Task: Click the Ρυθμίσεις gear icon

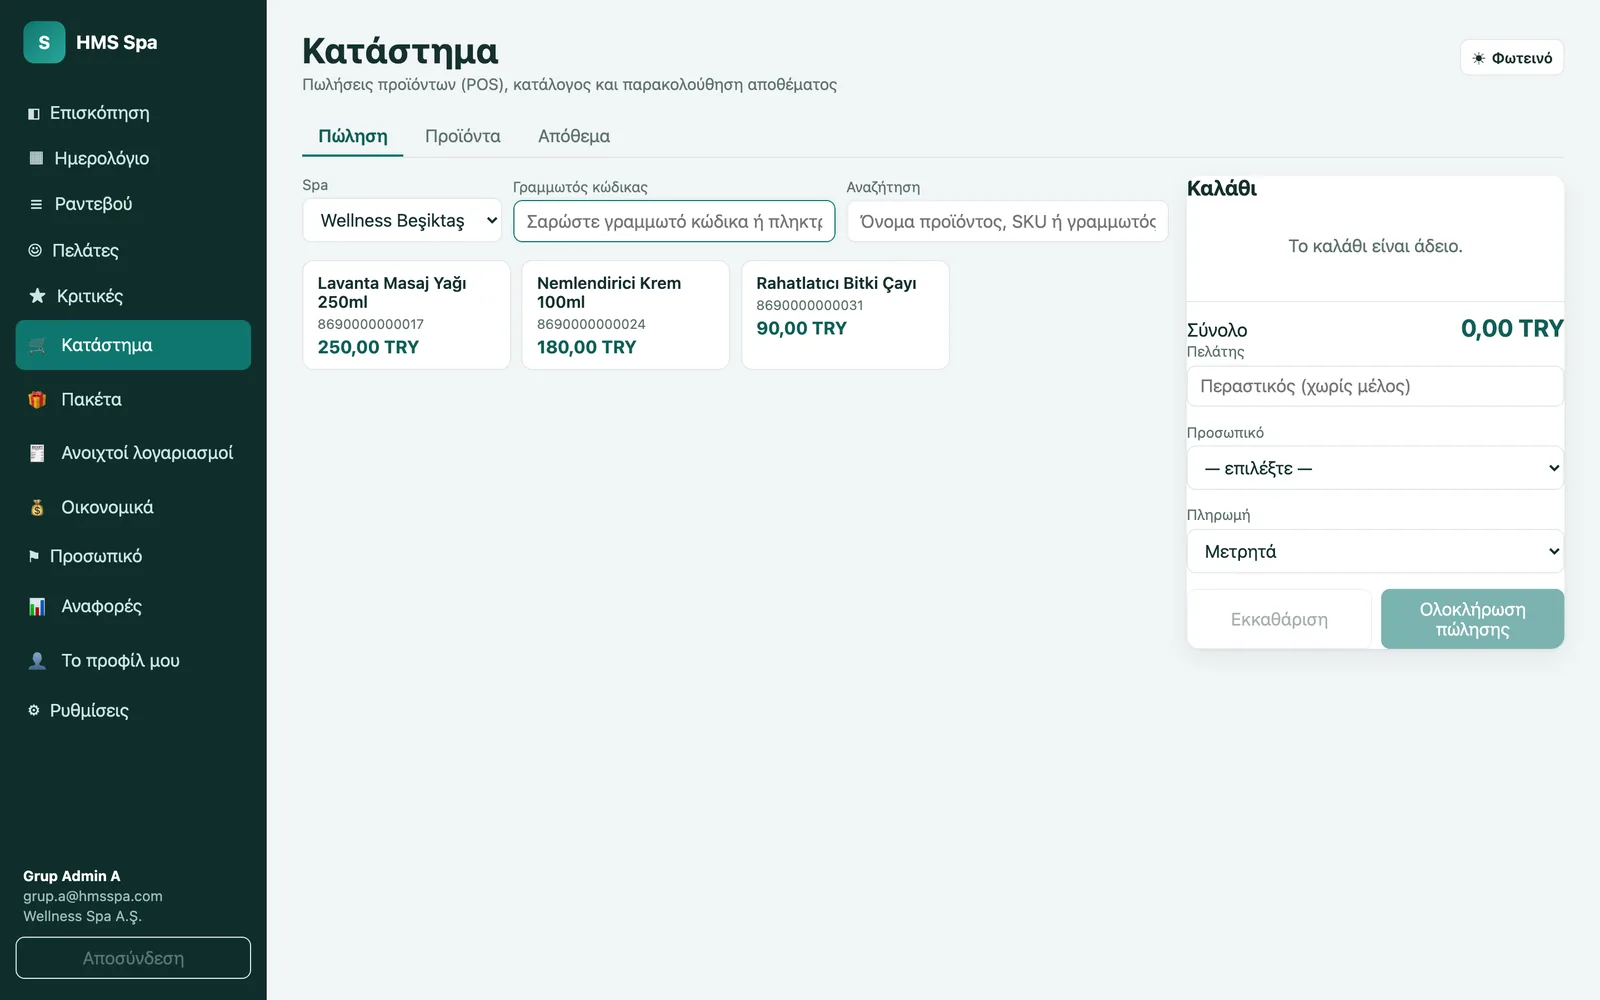Action: pos(34,710)
